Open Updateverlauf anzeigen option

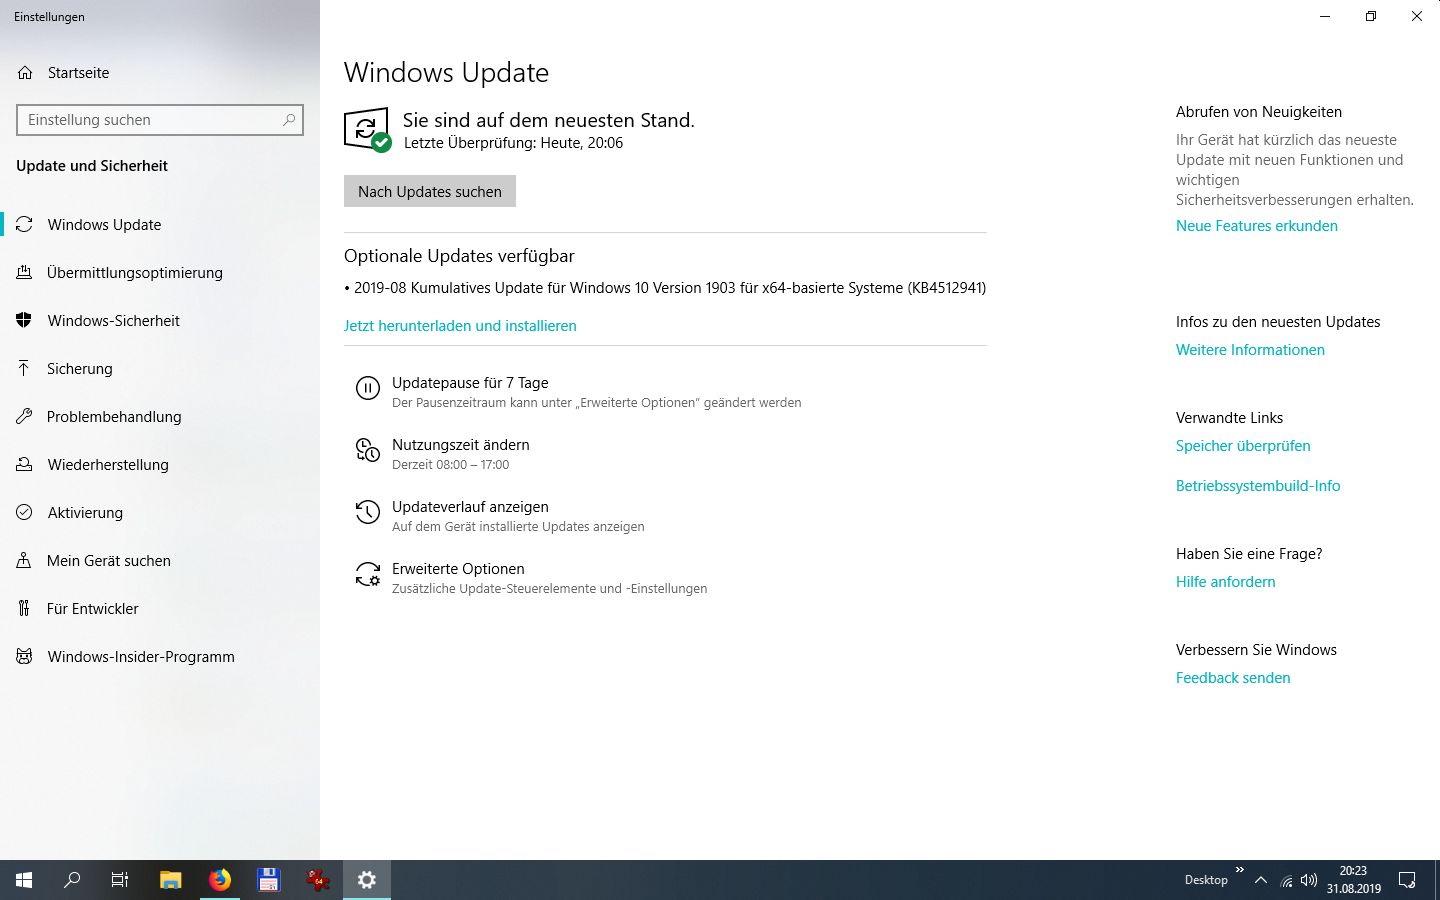click(517, 515)
